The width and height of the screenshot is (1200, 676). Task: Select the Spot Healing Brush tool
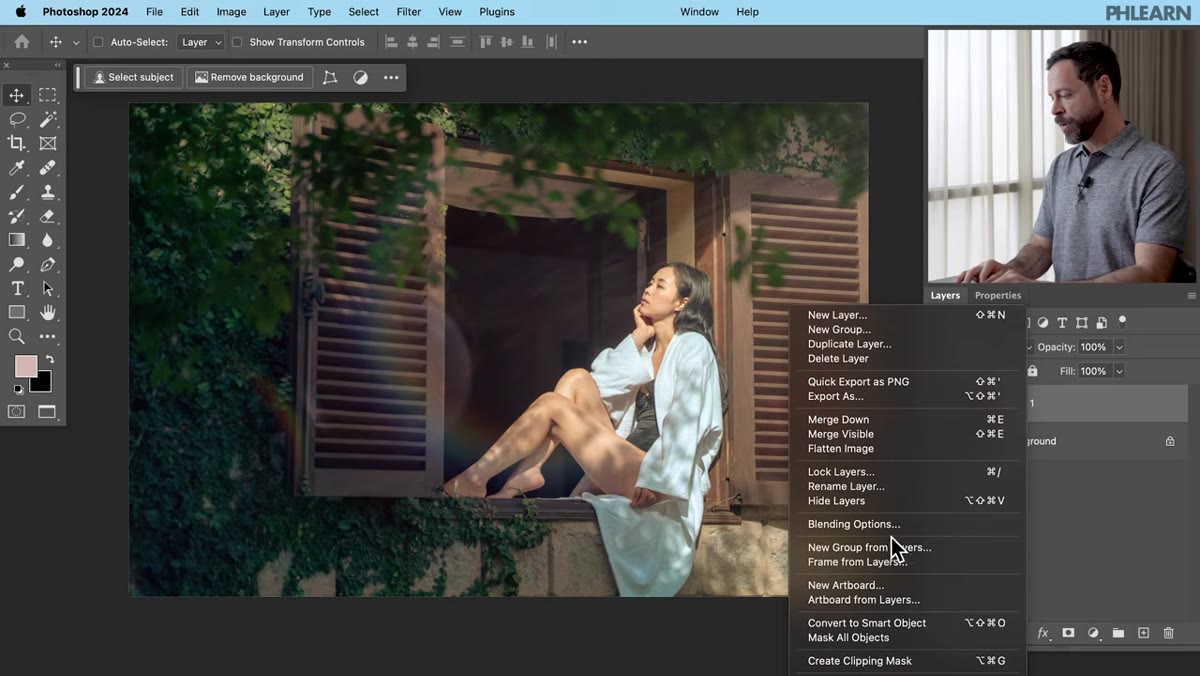click(x=47, y=168)
